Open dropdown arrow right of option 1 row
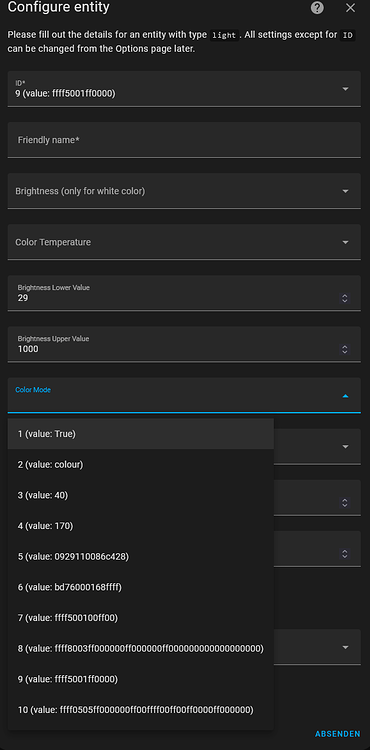 click(x=346, y=446)
